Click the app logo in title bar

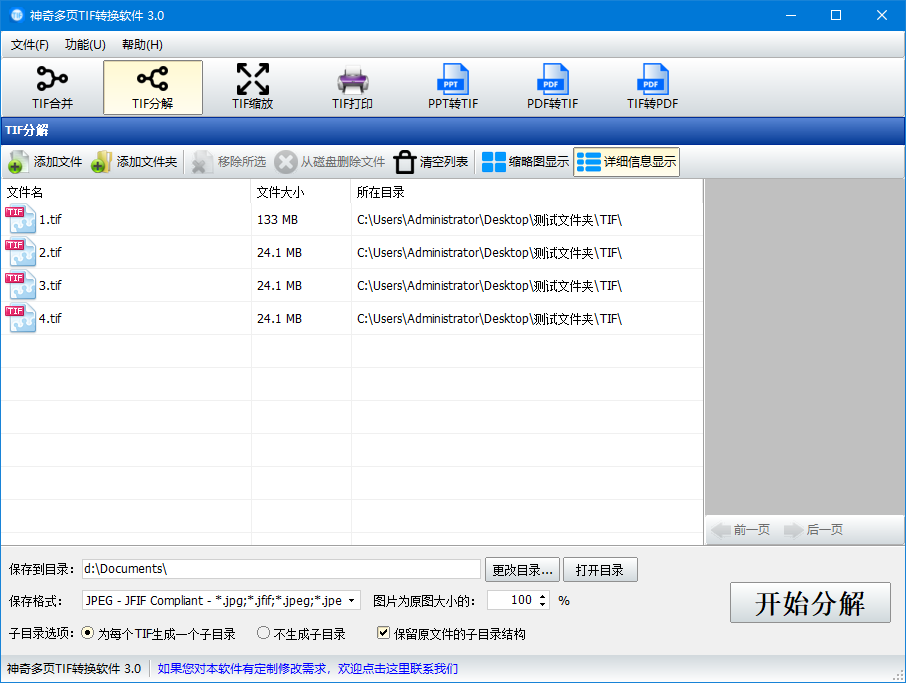[17, 15]
